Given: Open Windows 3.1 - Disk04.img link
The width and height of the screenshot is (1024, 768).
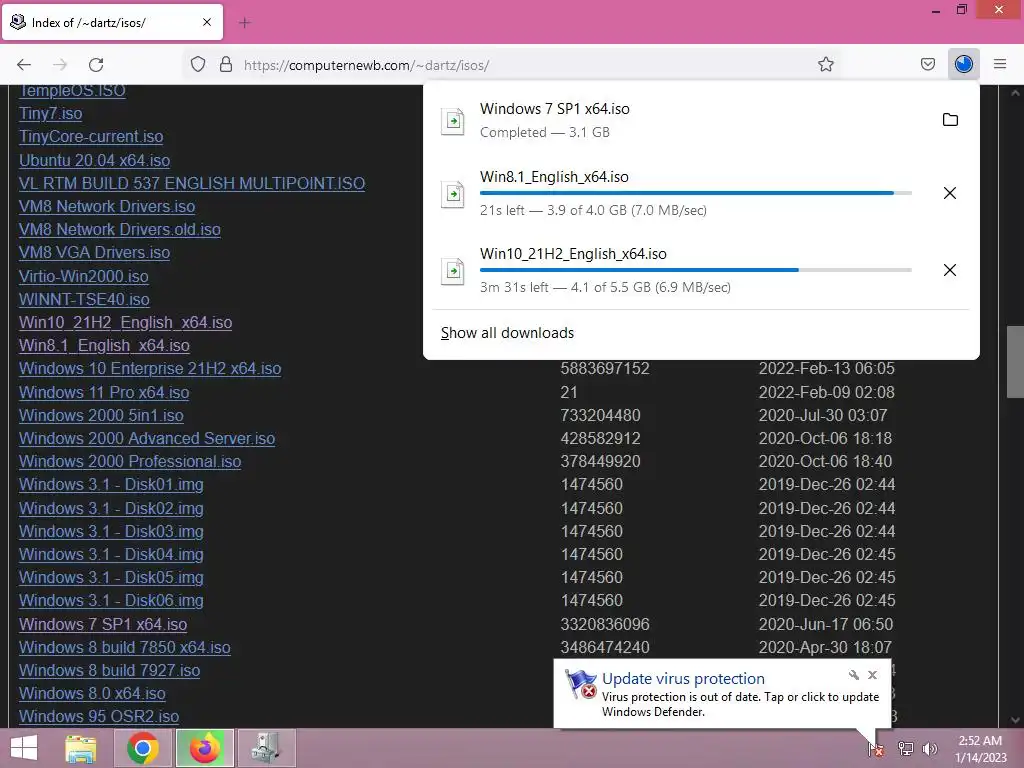Looking at the screenshot, I should point(111,555).
